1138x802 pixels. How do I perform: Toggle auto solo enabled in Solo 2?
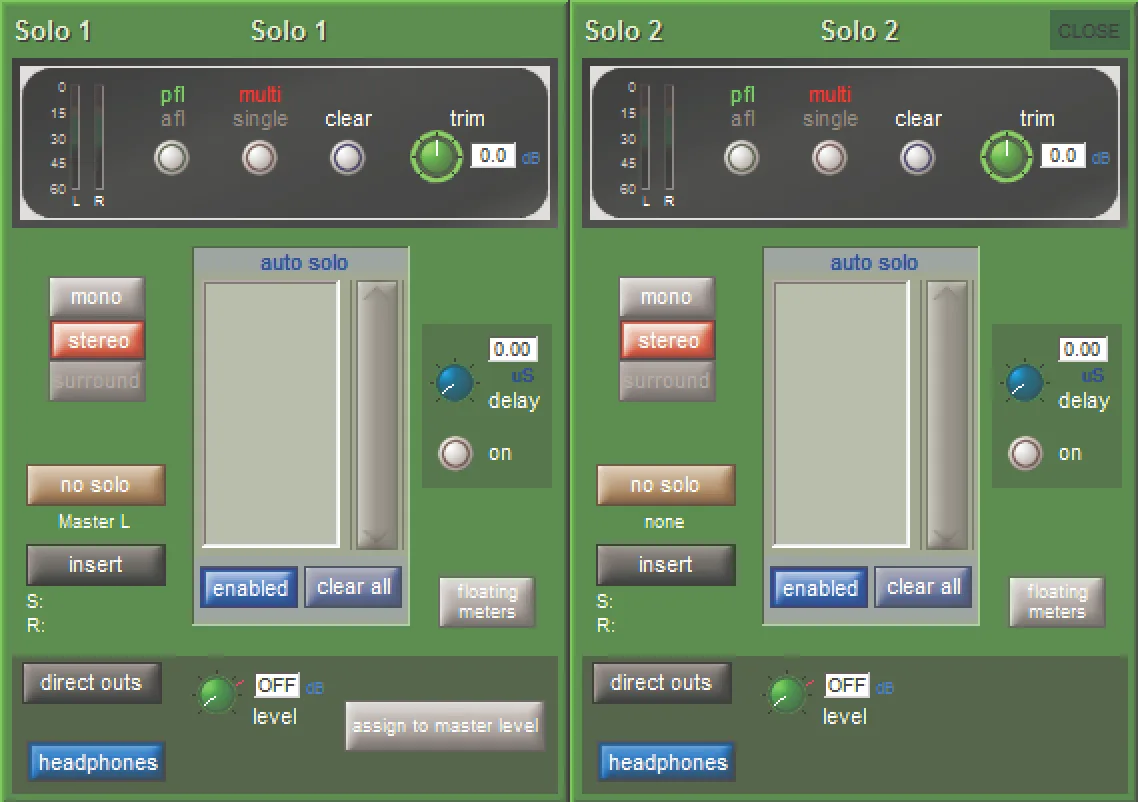(x=819, y=587)
